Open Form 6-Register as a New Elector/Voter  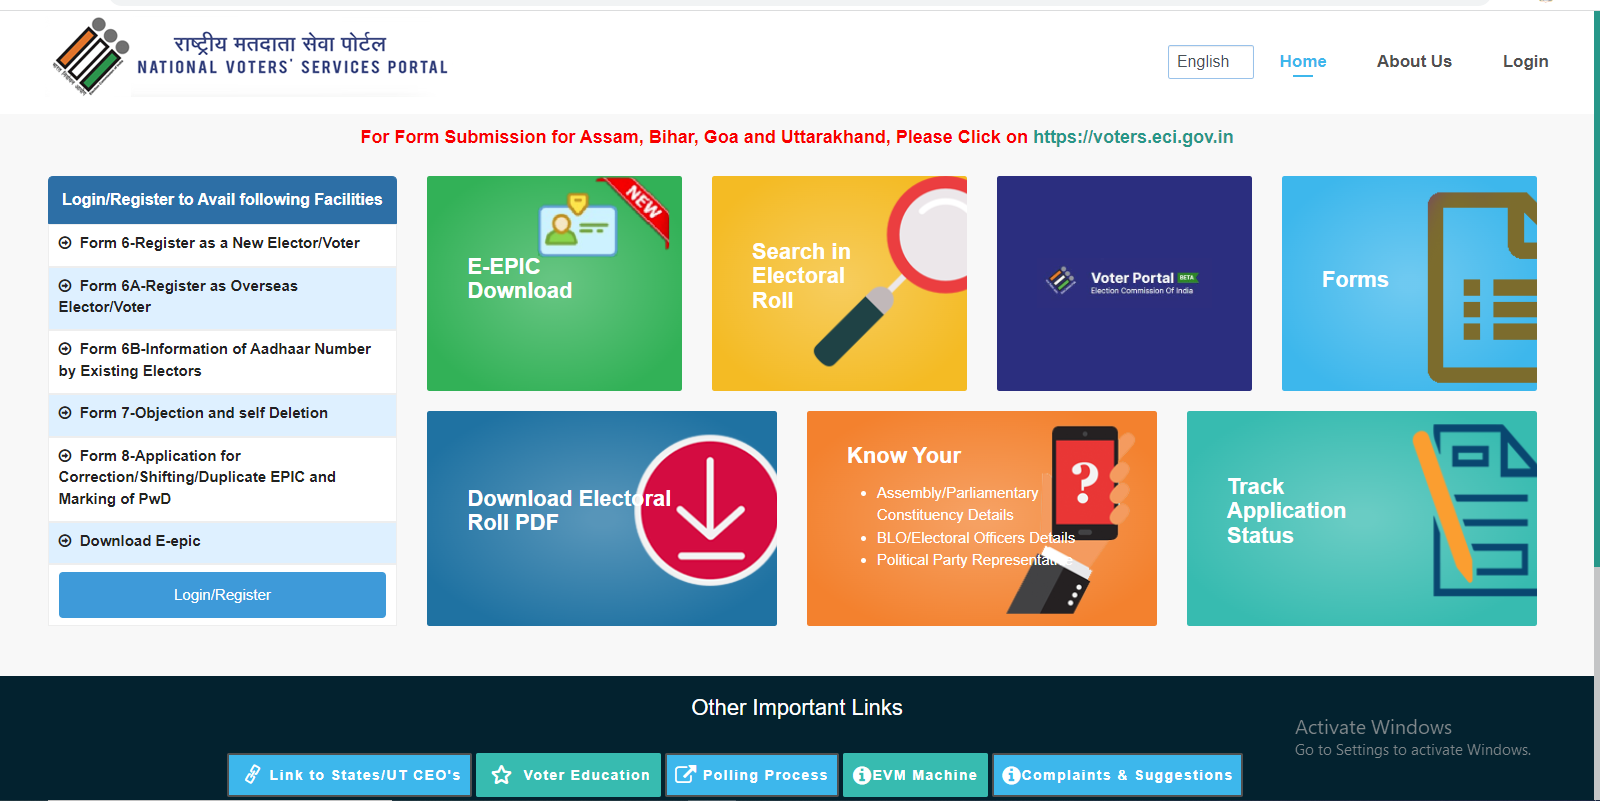pos(222,244)
